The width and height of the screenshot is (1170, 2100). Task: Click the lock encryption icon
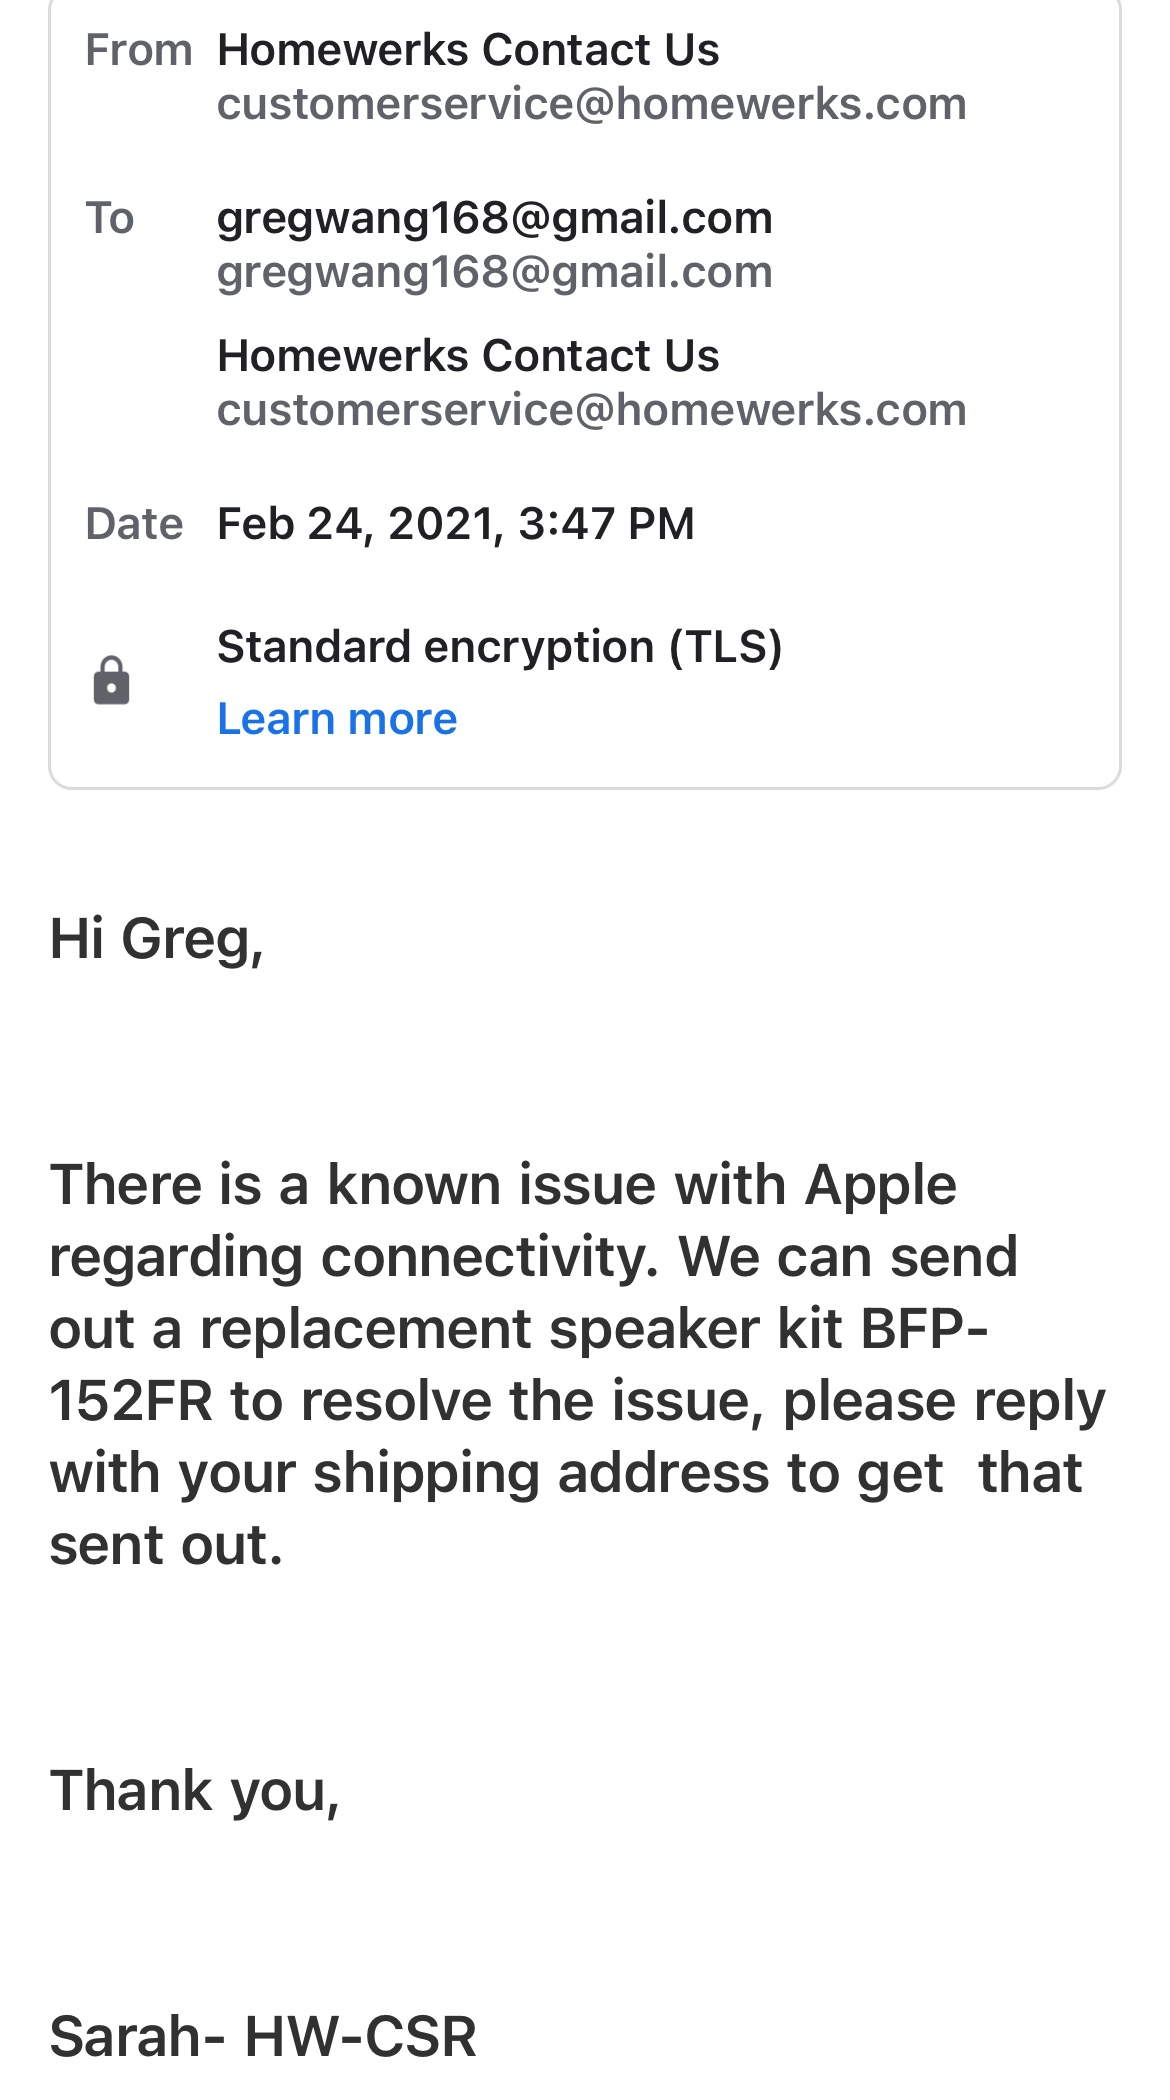coord(111,681)
